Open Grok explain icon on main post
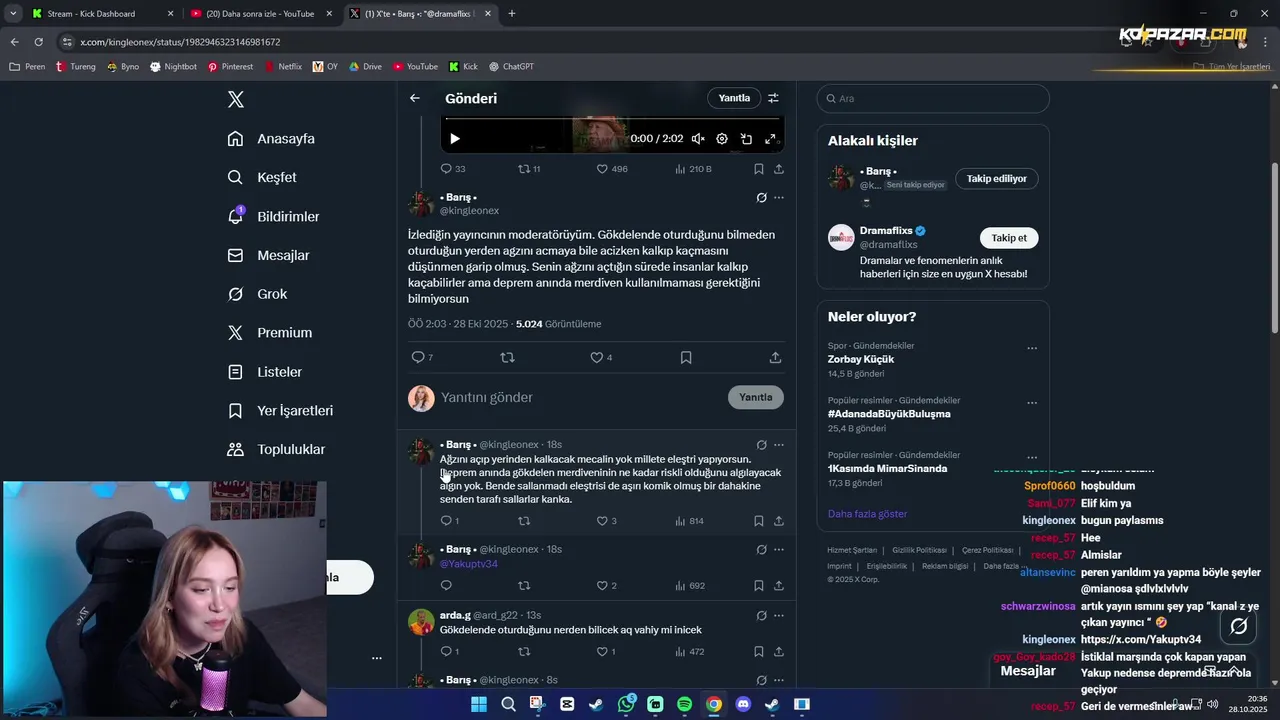 click(761, 198)
